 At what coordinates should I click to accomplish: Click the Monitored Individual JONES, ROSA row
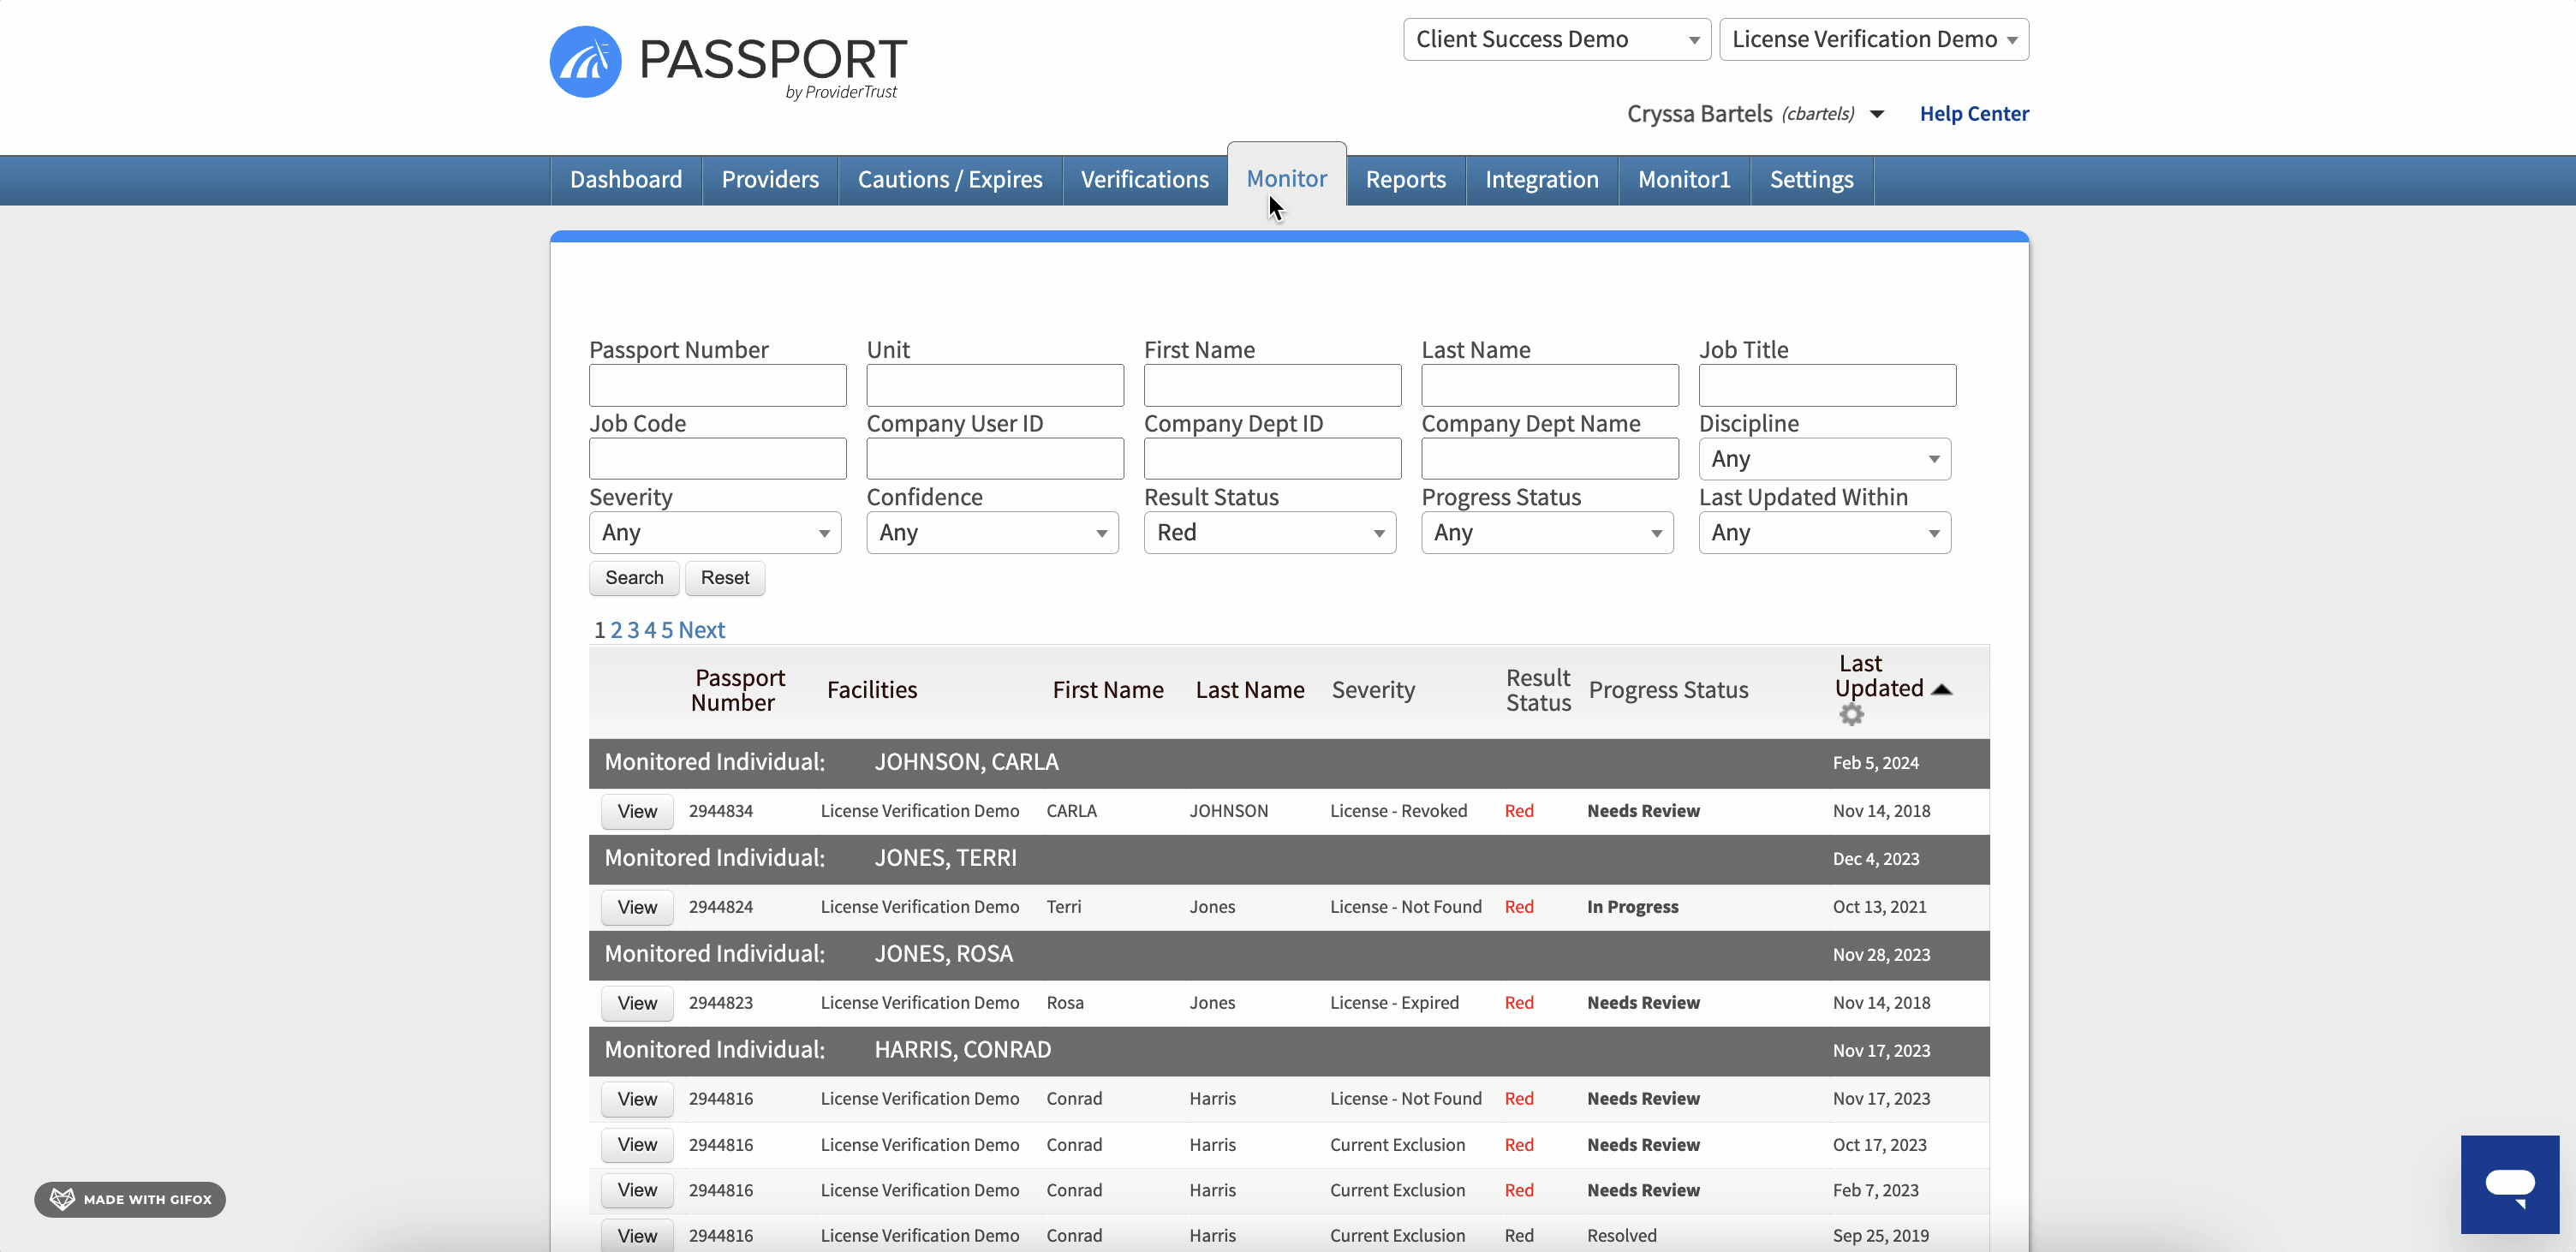click(x=1288, y=955)
